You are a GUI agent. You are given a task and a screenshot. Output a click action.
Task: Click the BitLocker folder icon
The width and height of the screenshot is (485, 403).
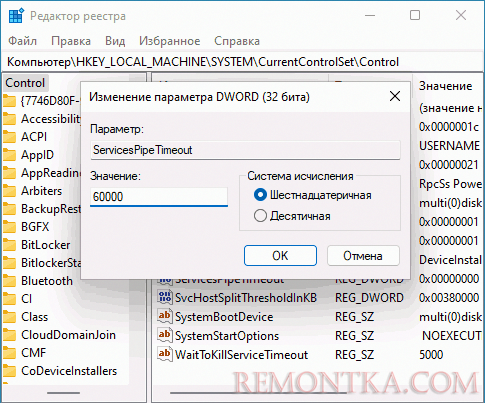[9, 245]
